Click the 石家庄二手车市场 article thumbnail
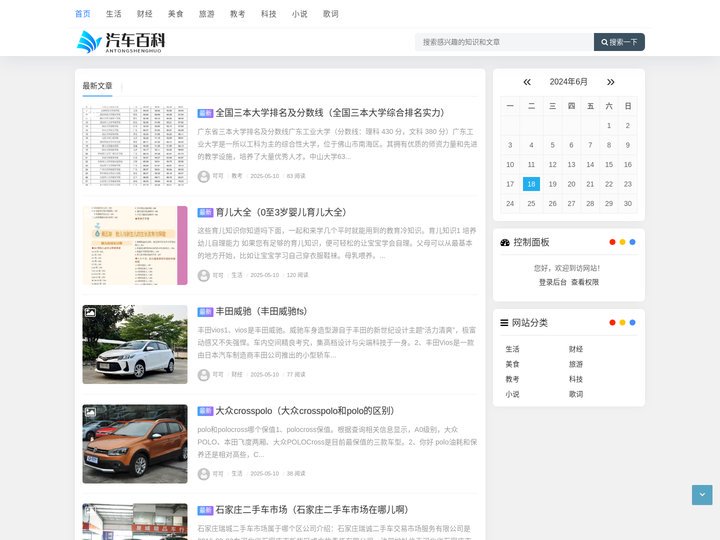This screenshot has width=720, height=540. 135,522
